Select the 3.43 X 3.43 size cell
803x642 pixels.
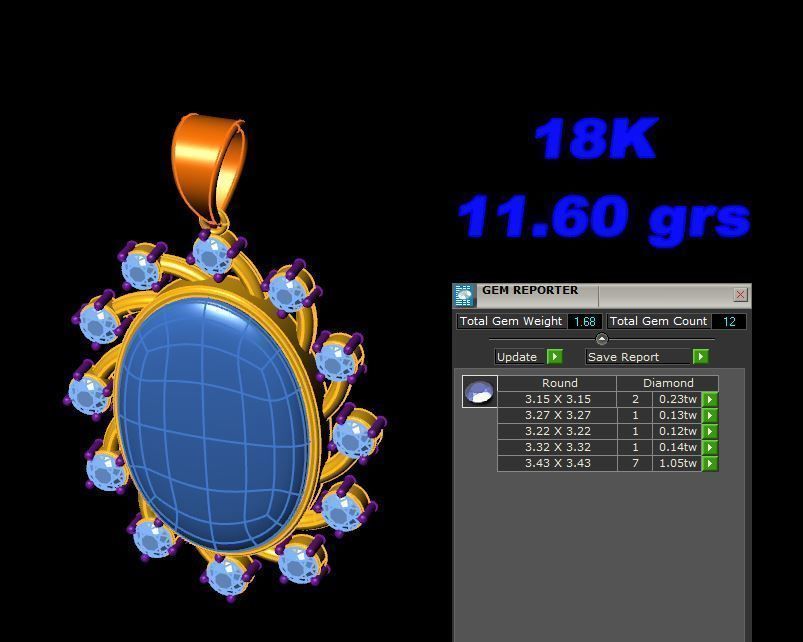click(x=557, y=463)
